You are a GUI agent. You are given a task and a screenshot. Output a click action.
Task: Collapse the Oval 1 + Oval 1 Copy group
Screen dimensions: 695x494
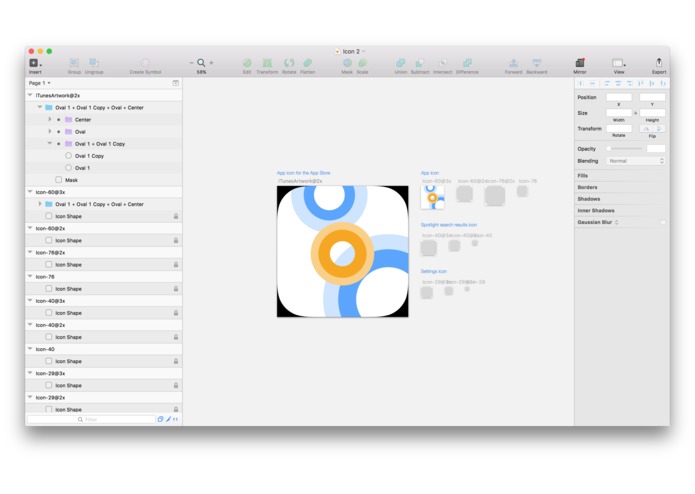pos(50,144)
